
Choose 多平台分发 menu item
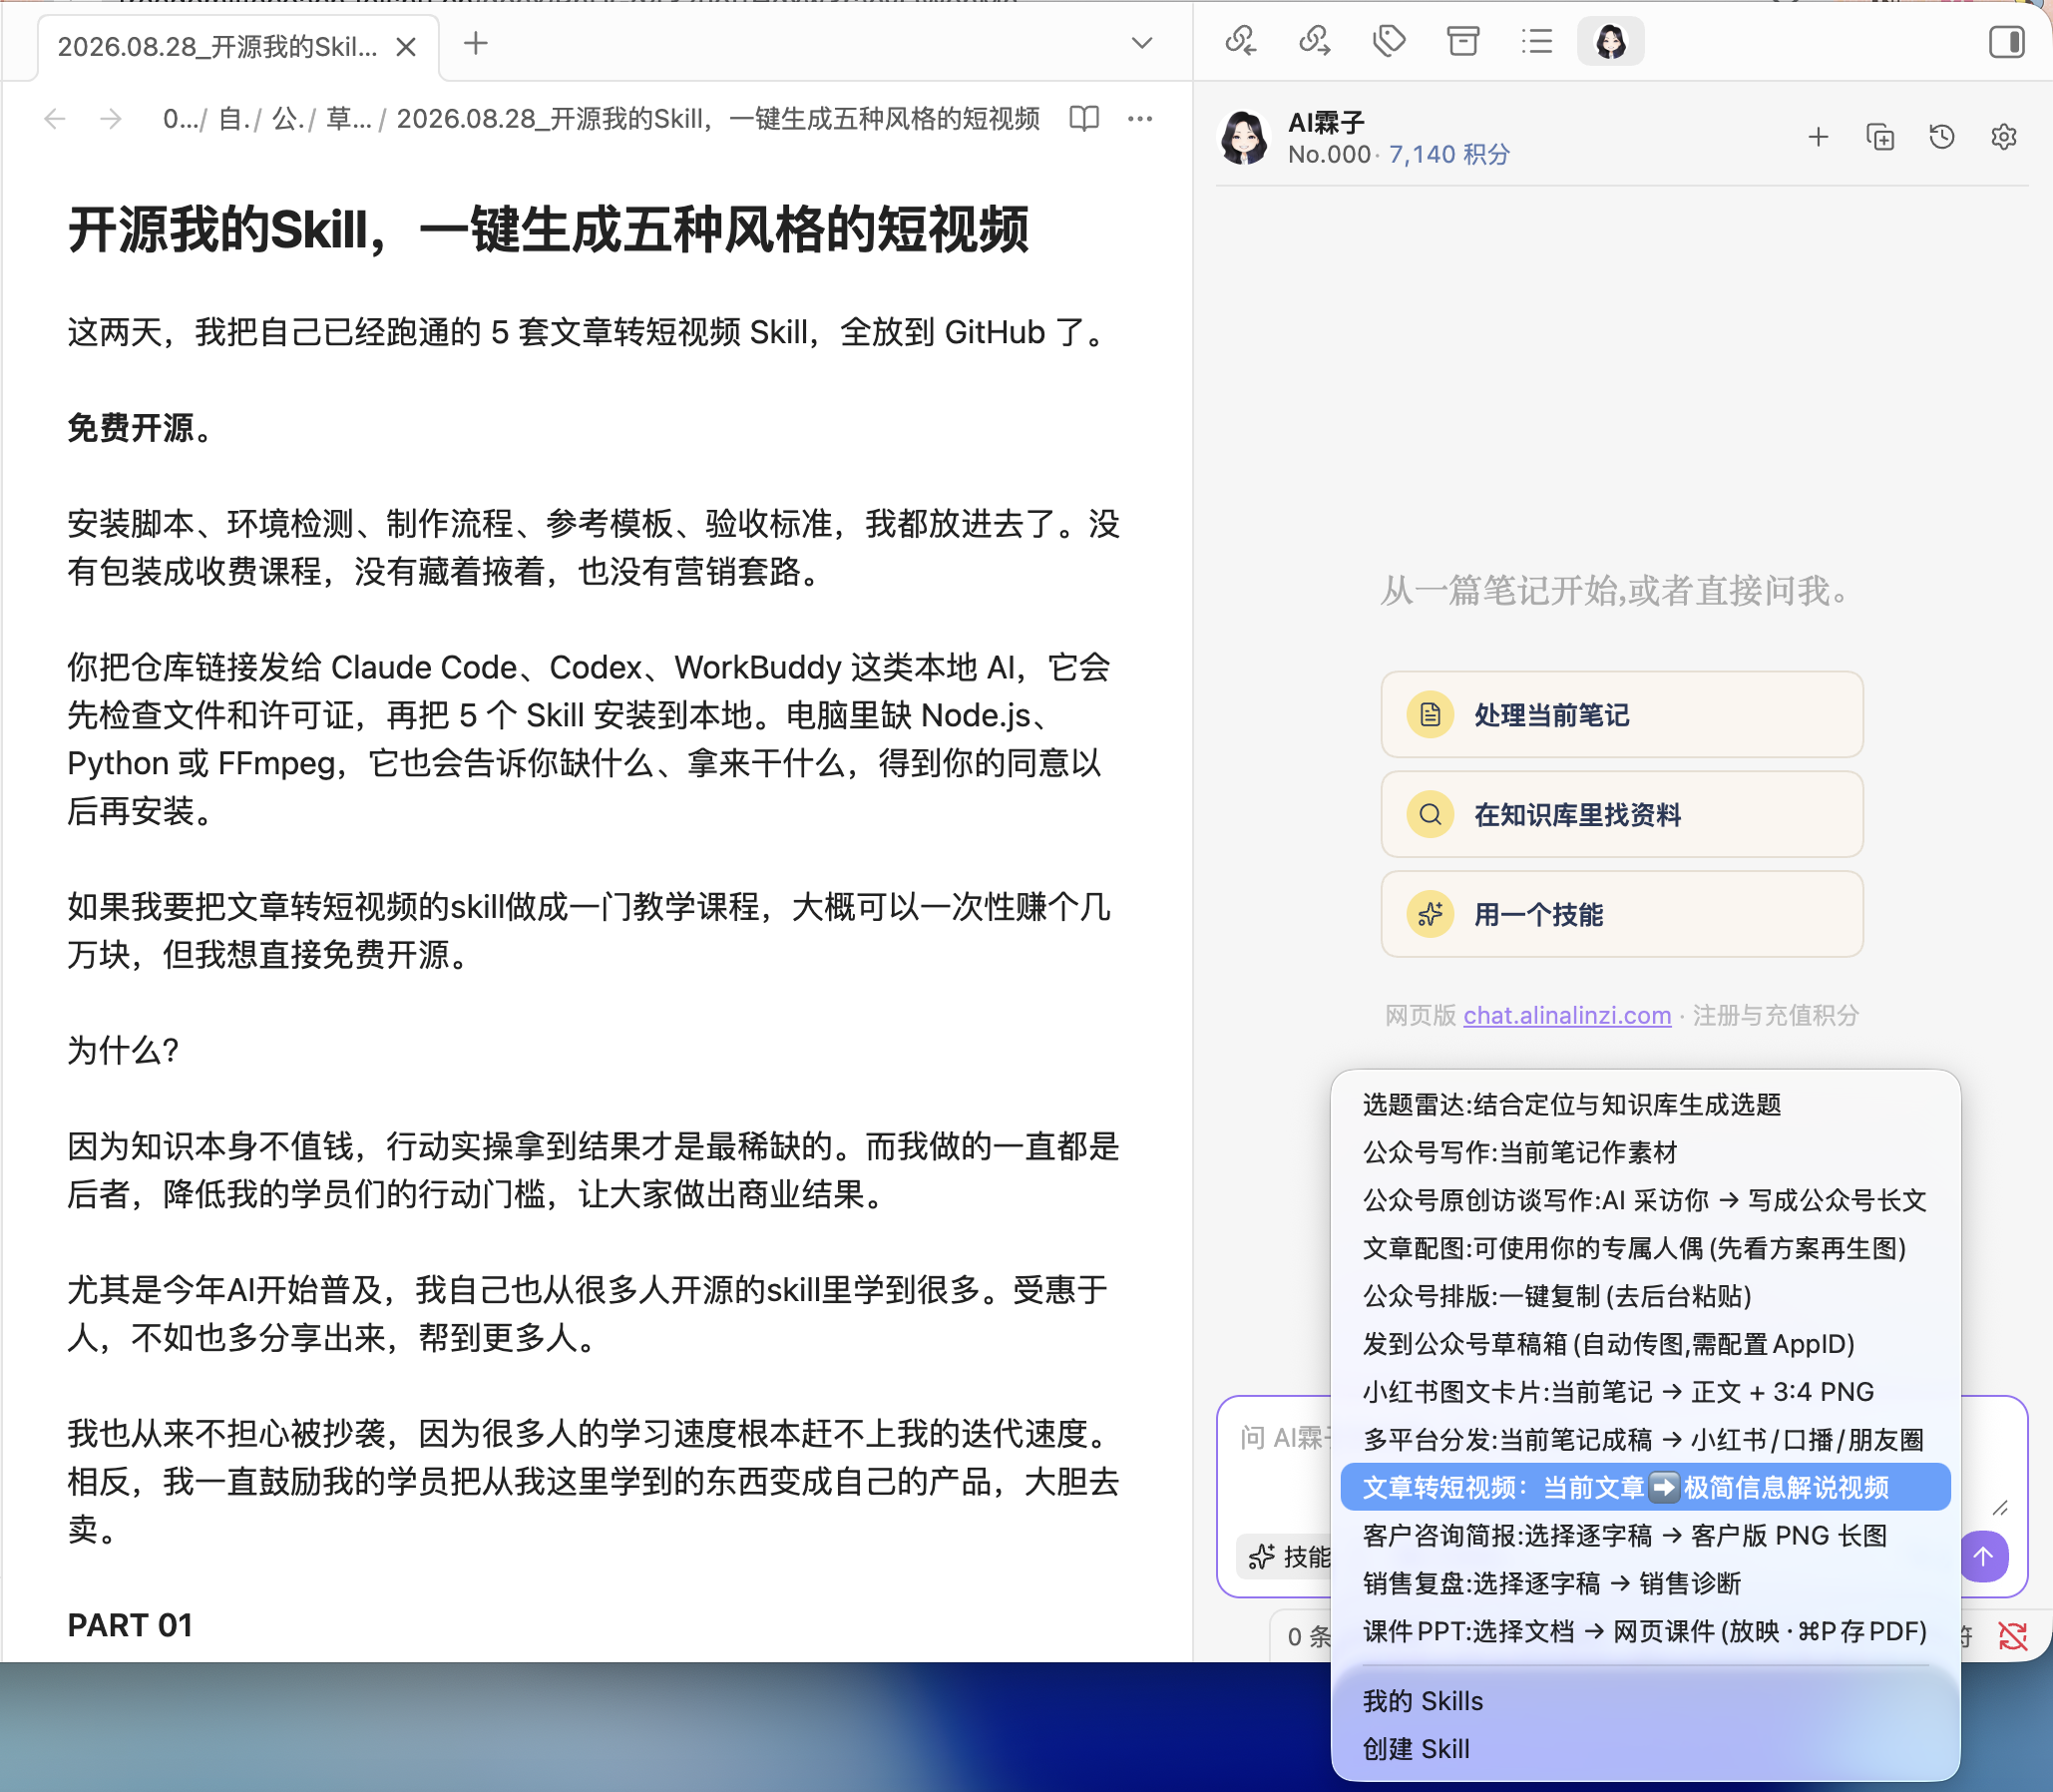point(1645,1440)
